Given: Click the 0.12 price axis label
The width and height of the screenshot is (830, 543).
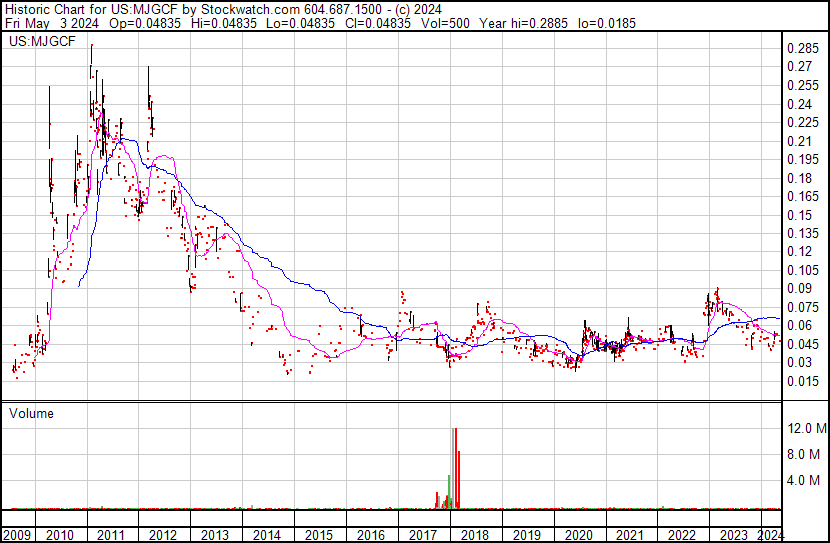Looking at the screenshot, I should click(x=799, y=251).
